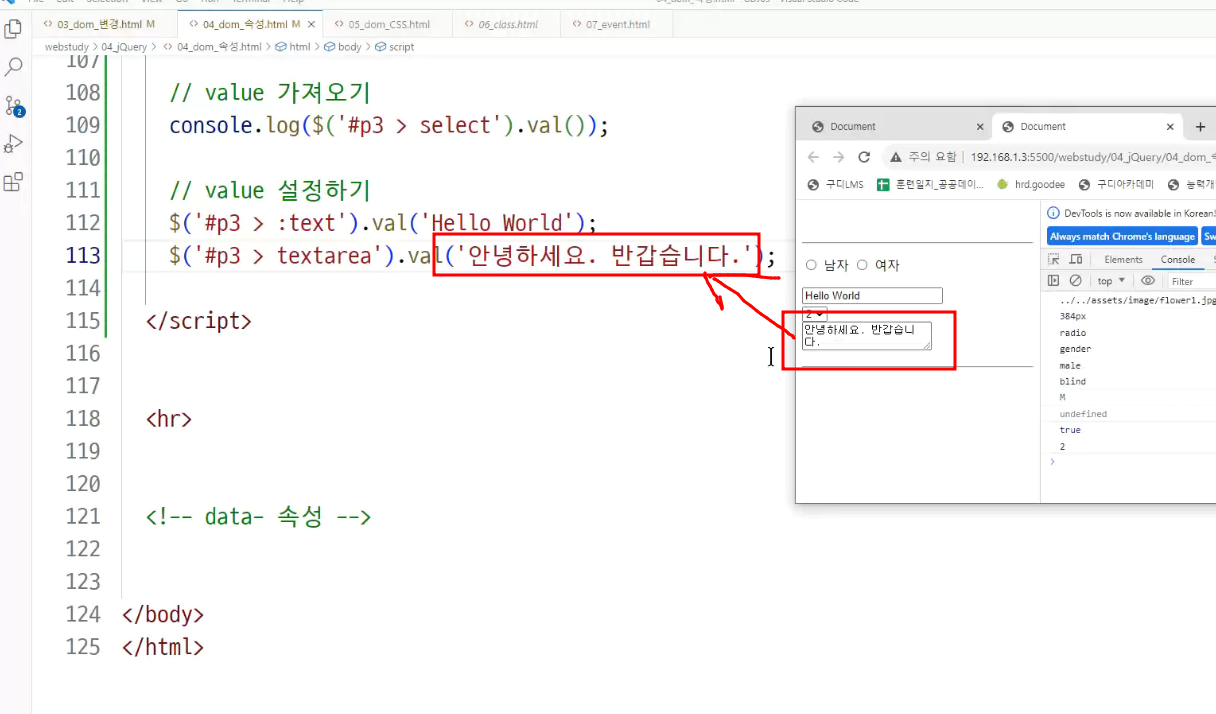
Task: Switch to DevTools Console tab
Action: (1177, 259)
